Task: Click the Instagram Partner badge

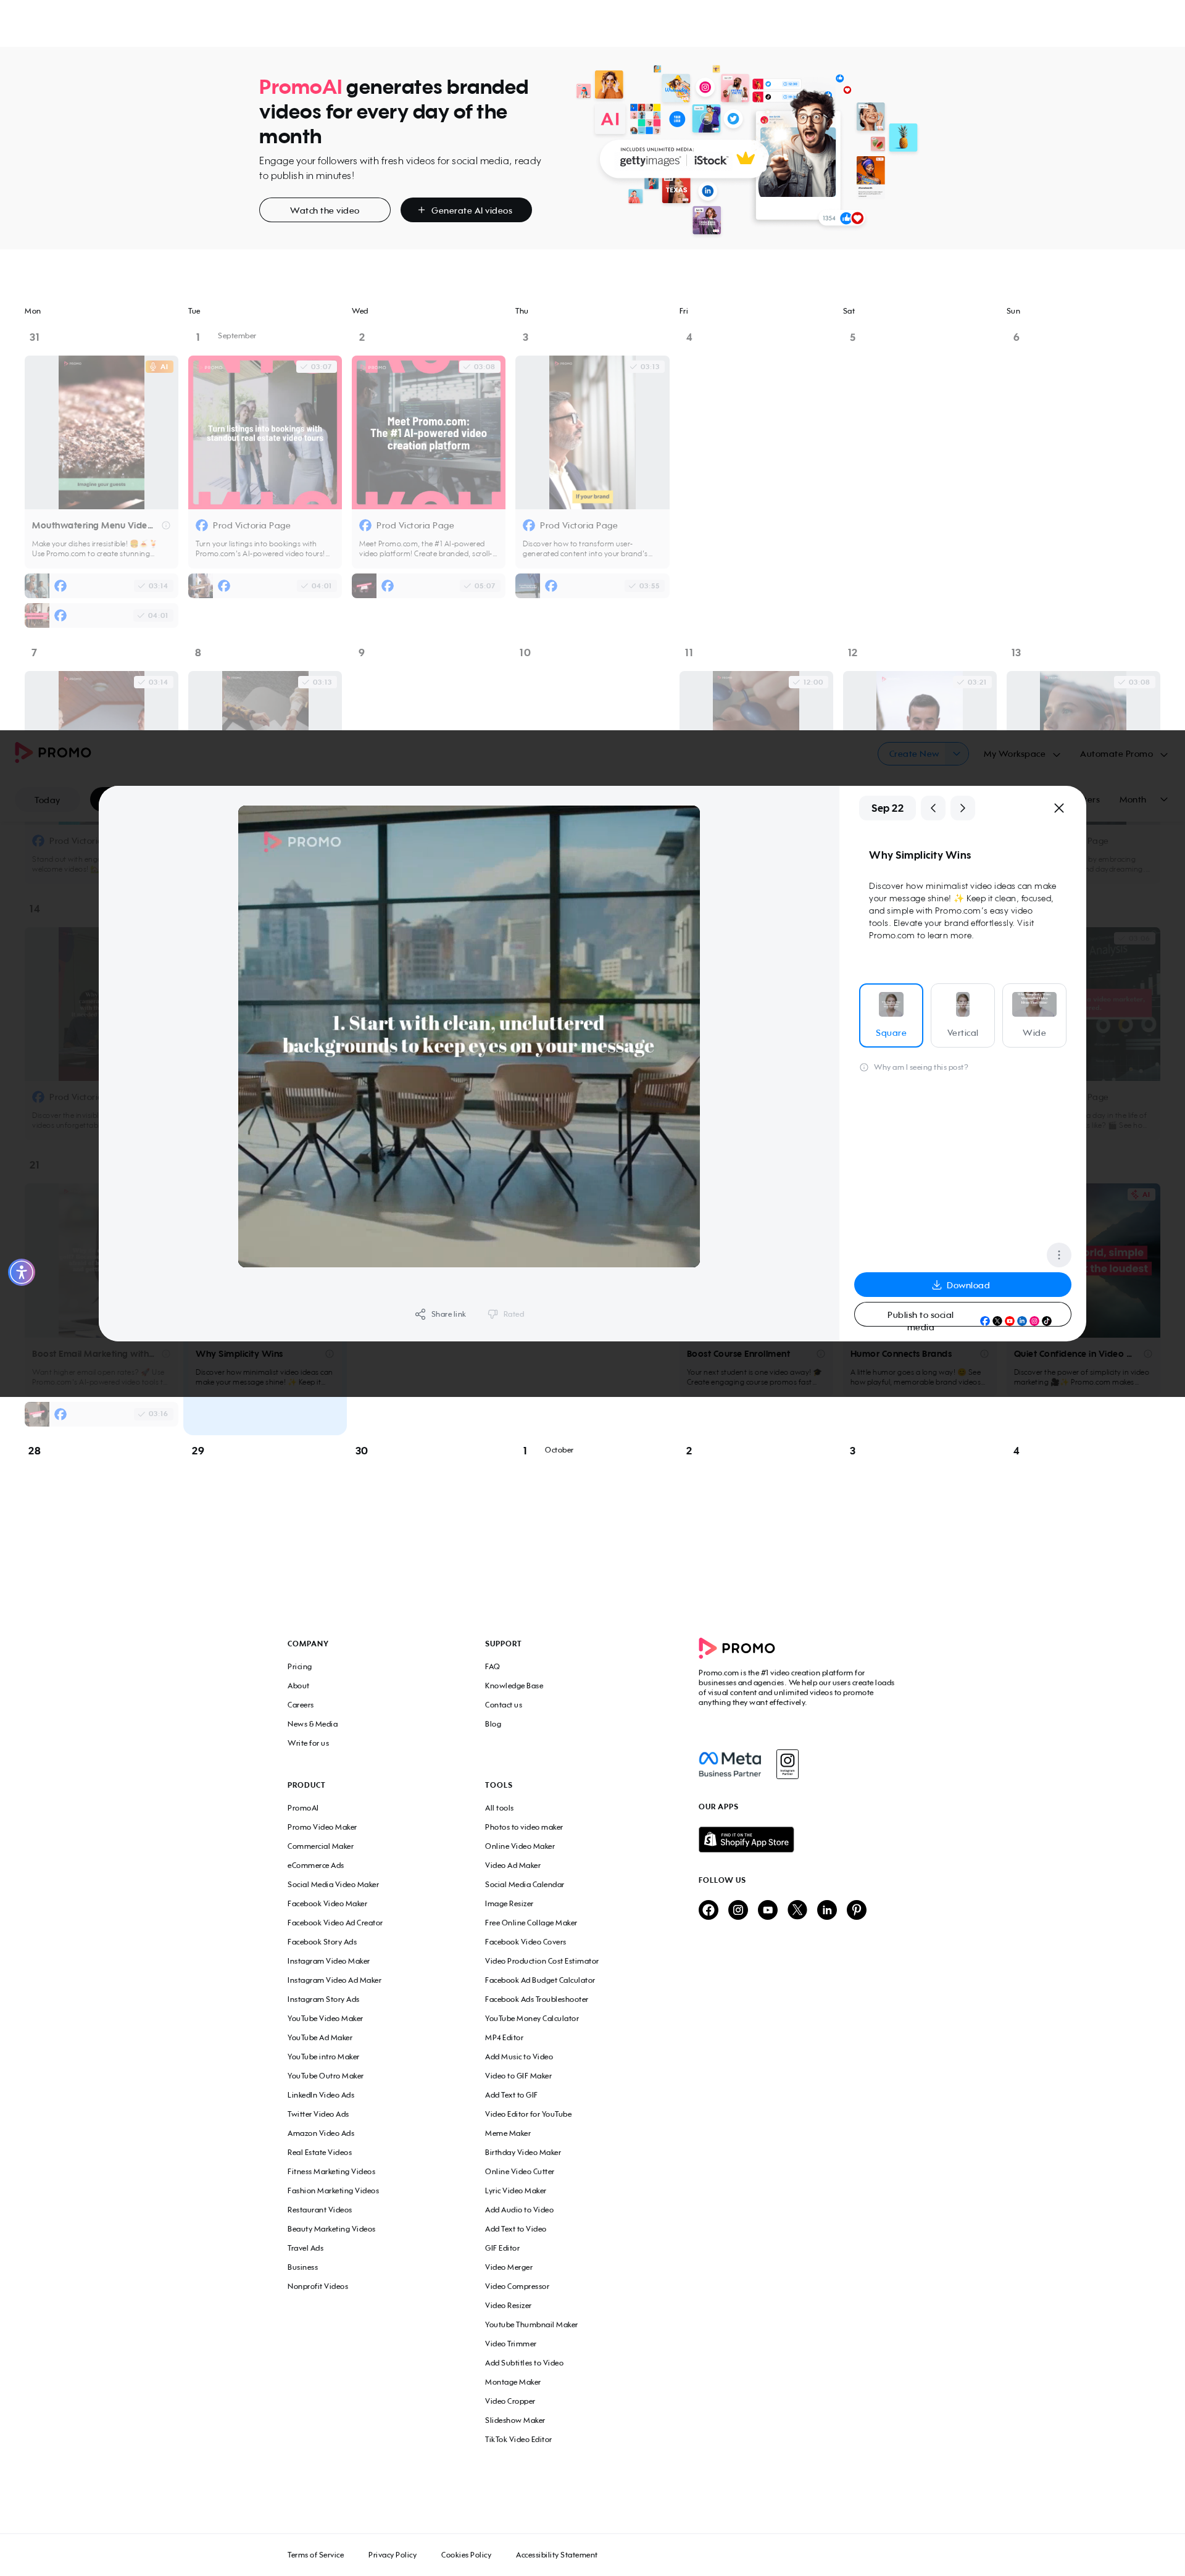Action: [787, 1764]
